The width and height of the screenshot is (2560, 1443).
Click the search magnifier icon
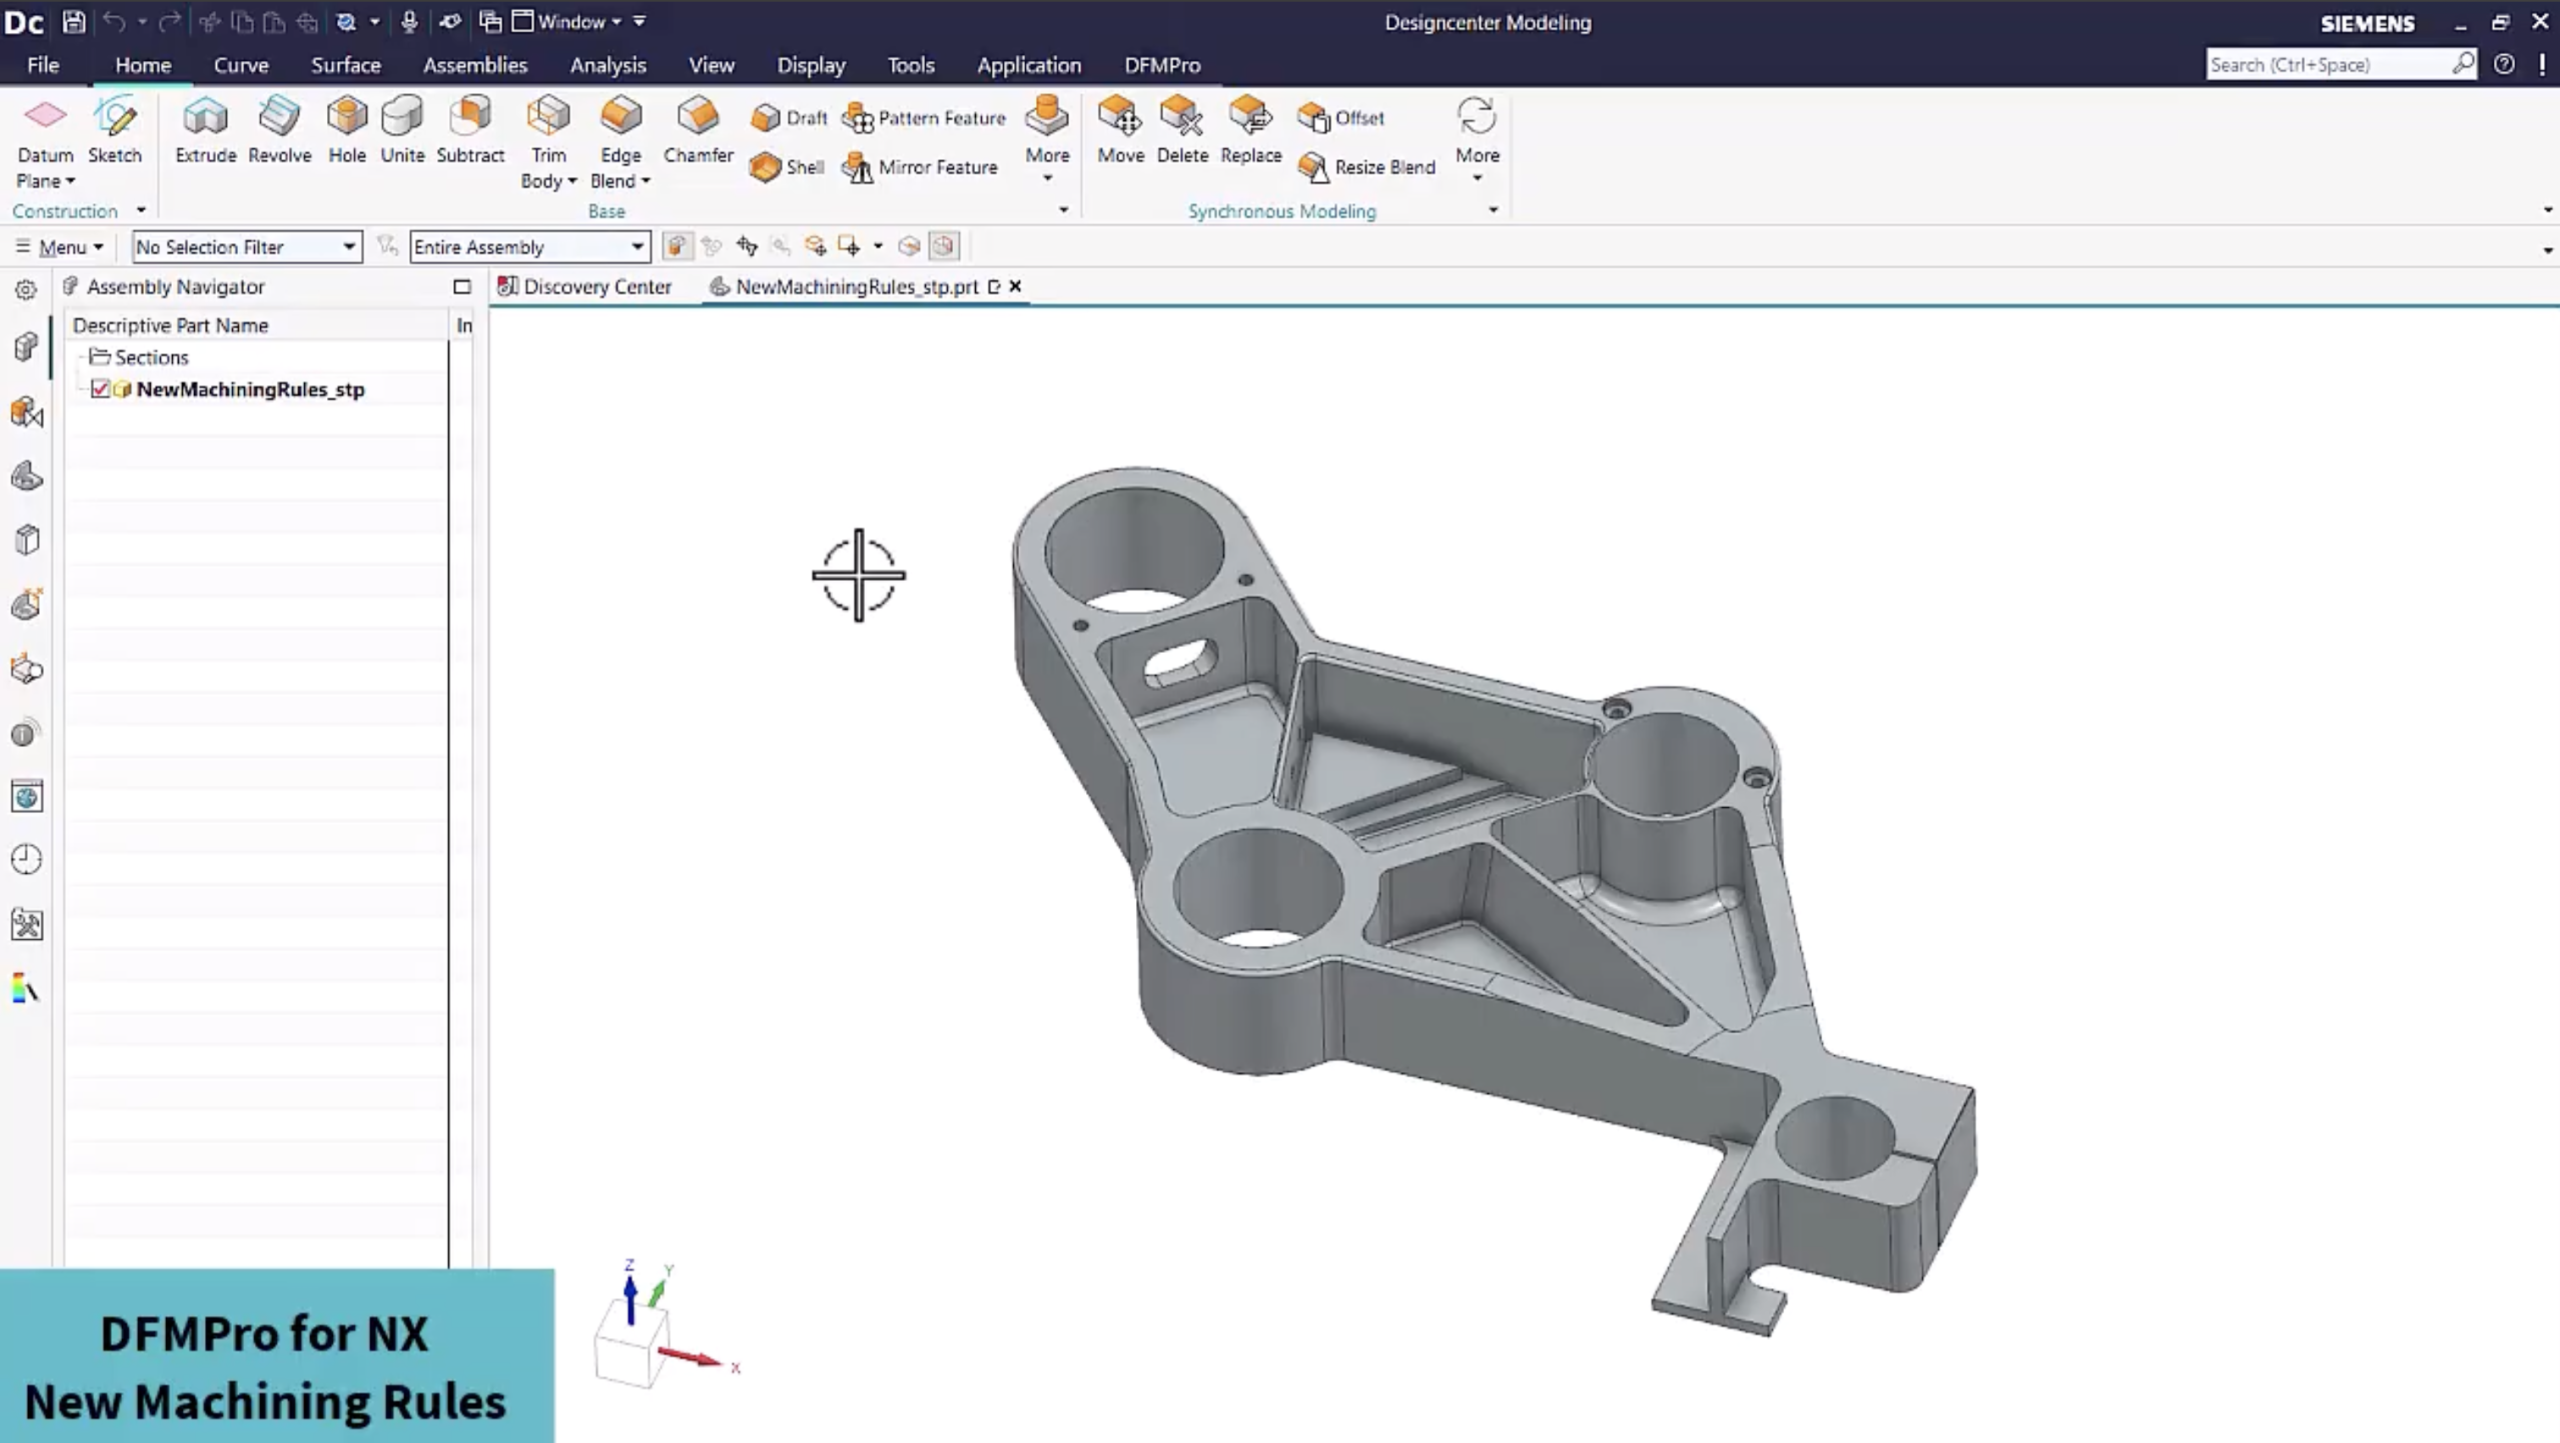[x=2463, y=64]
